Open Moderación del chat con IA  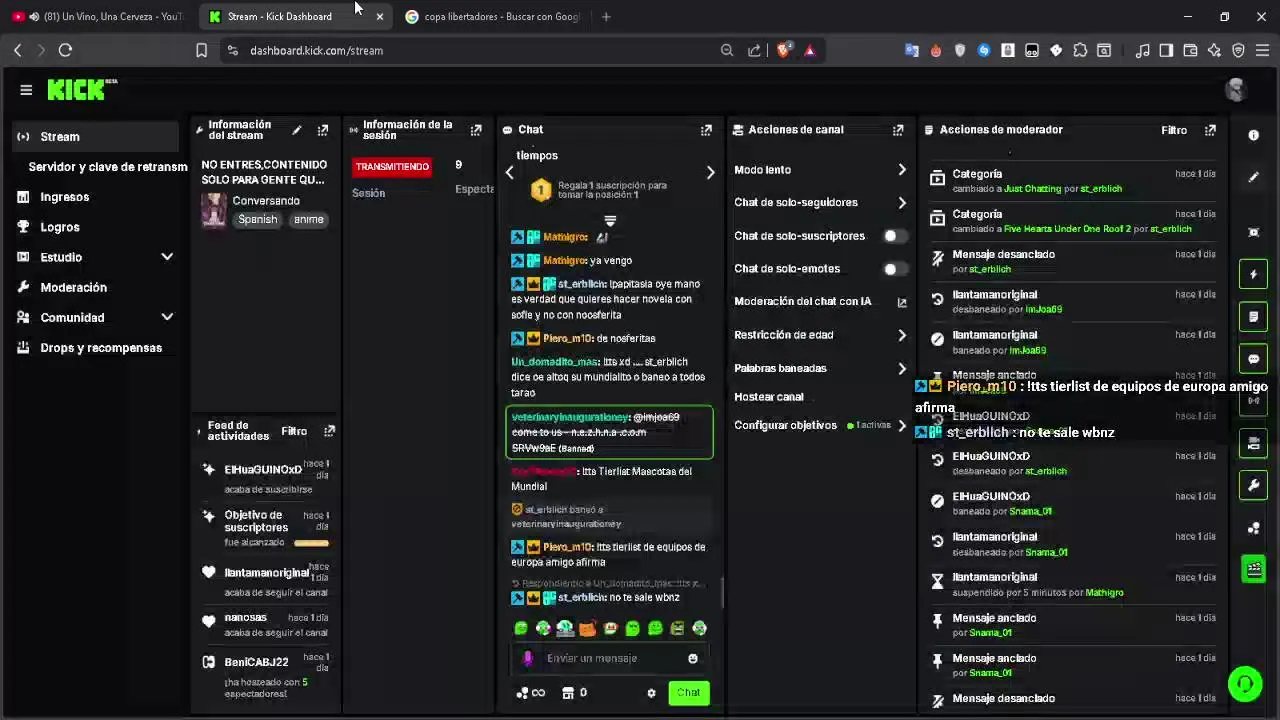click(x=901, y=302)
